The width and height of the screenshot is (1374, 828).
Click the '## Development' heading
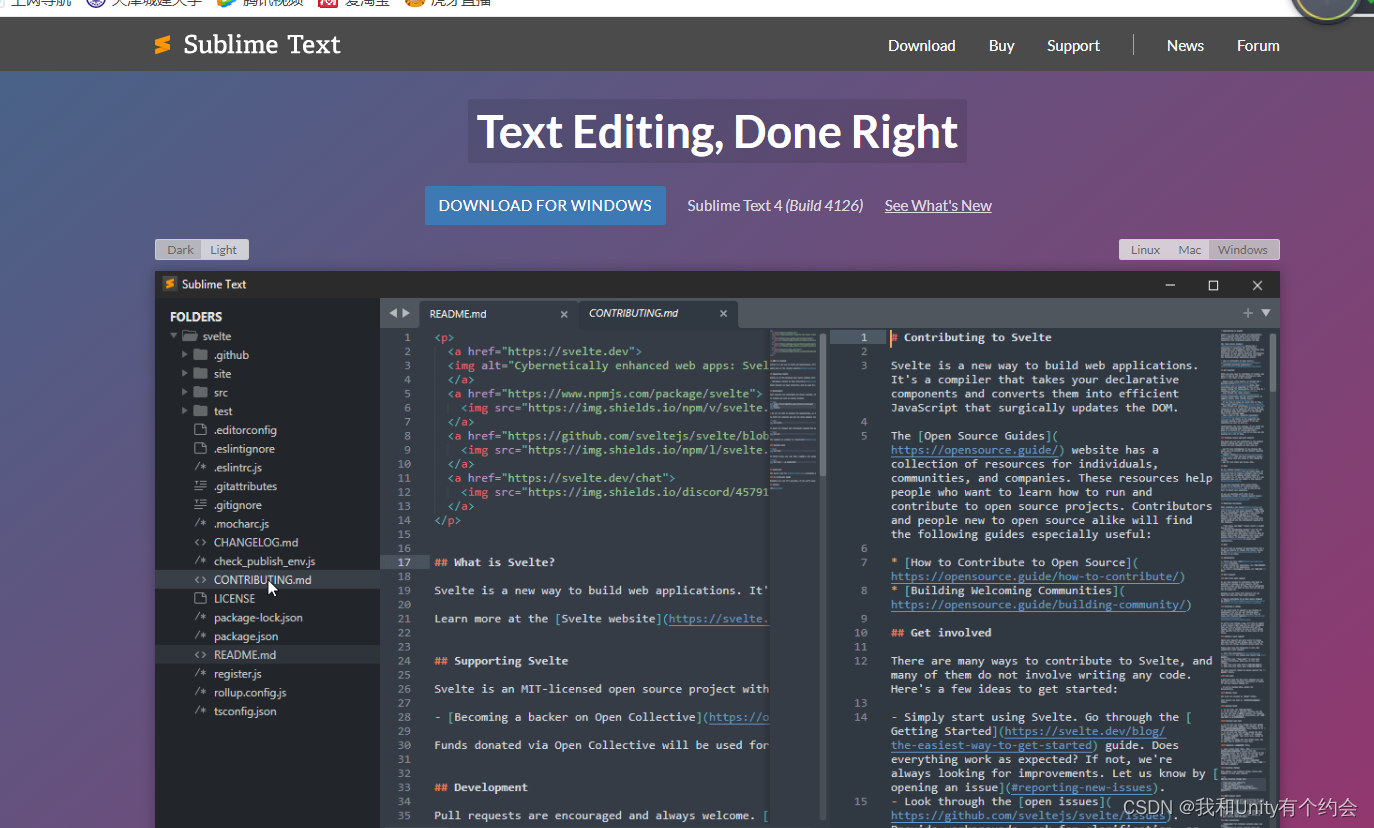pyautogui.click(x=481, y=787)
